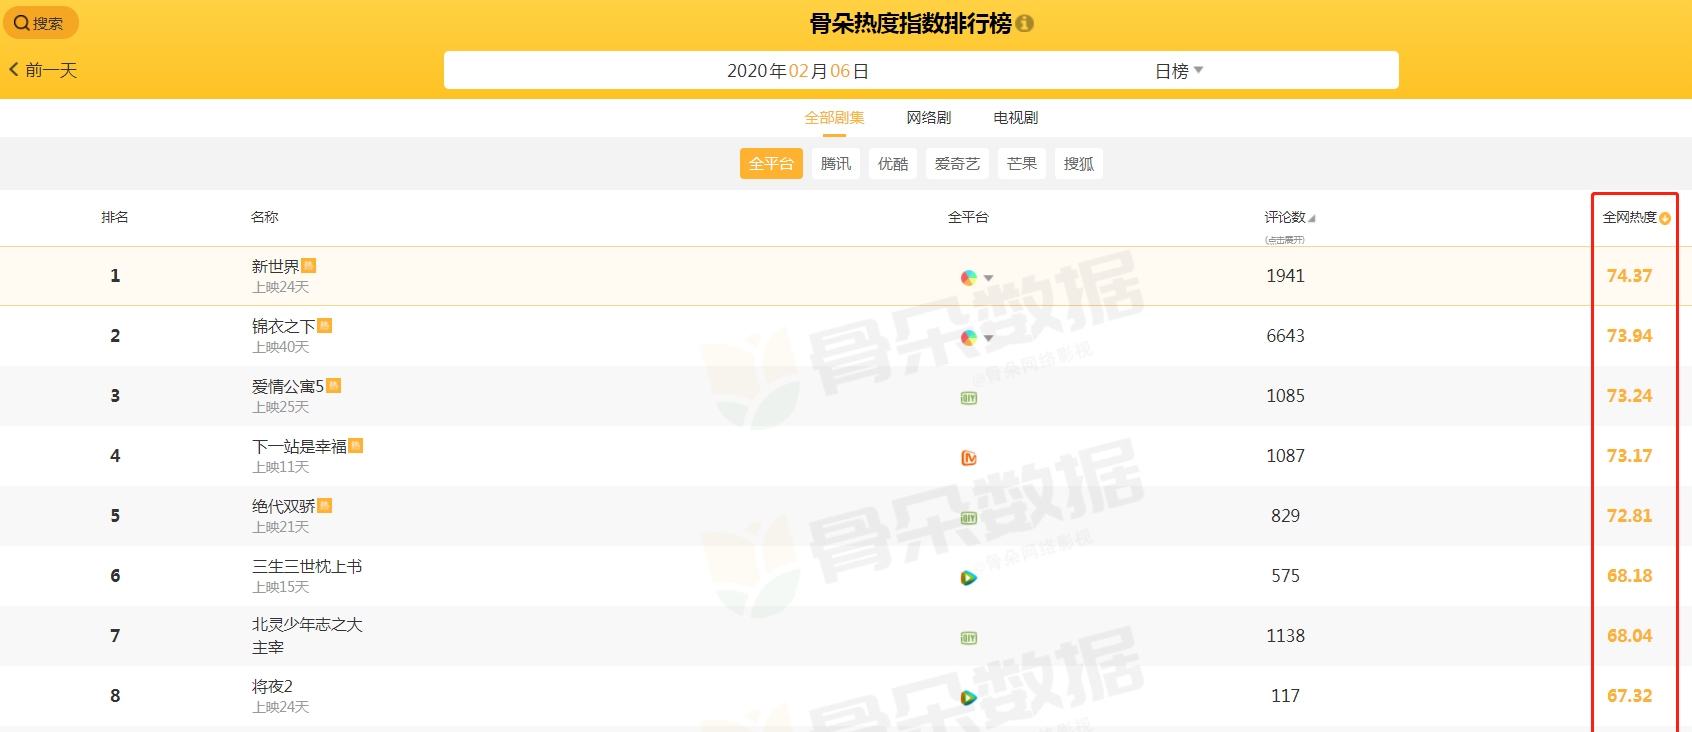Click the info icon beside 骨朵热度指数排行榜 title

pos(1025,23)
